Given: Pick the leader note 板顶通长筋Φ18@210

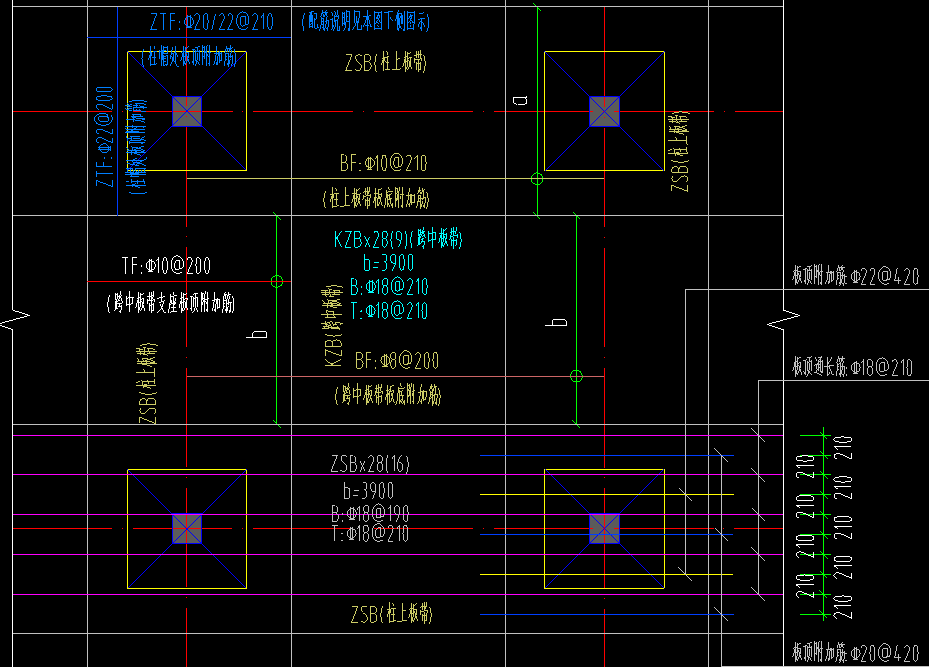Looking at the screenshot, I should (853, 367).
